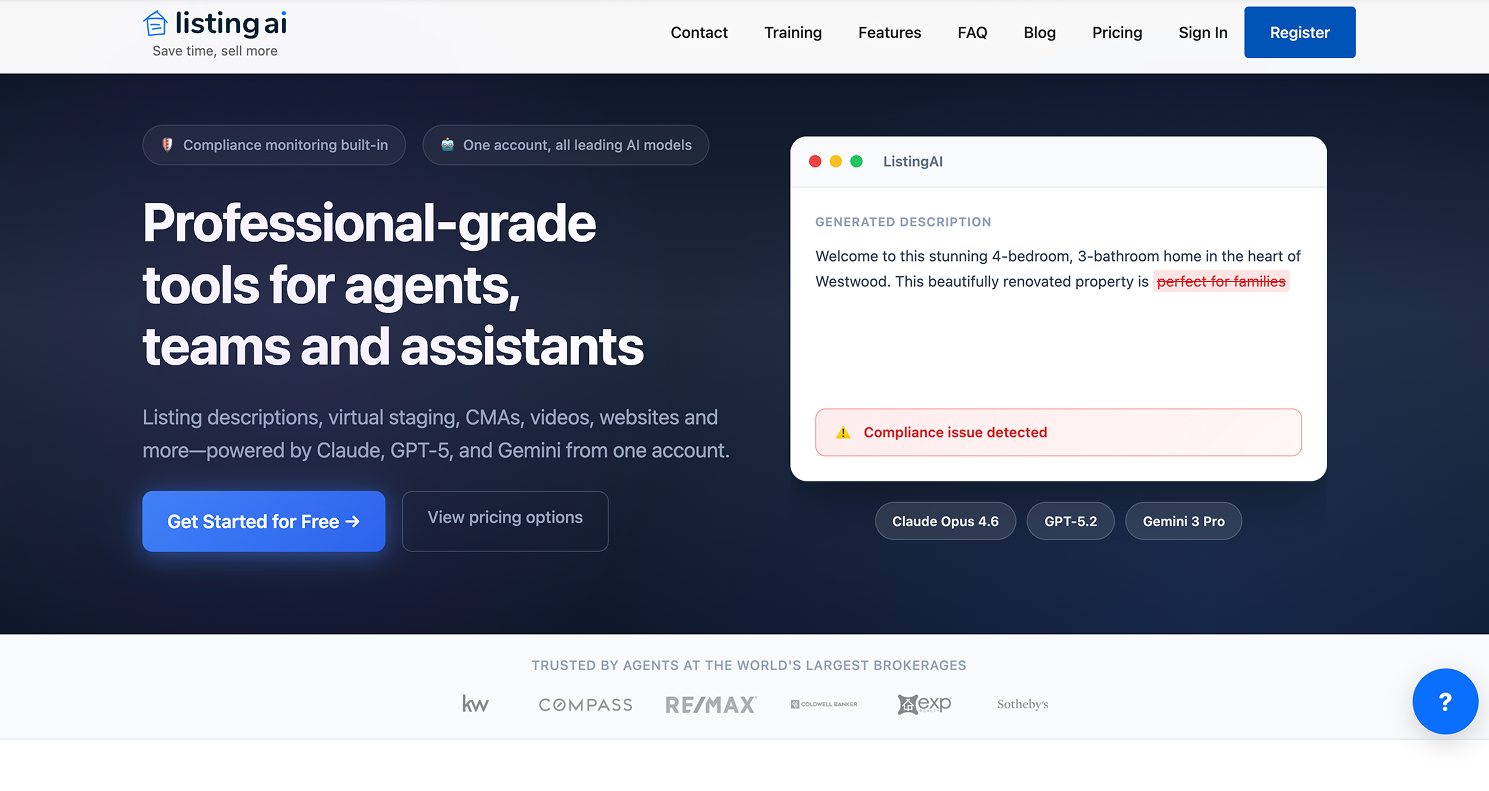Click the ListingAI house logo icon
The height and width of the screenshot is (791, 1489).
(x=155, y=22)
